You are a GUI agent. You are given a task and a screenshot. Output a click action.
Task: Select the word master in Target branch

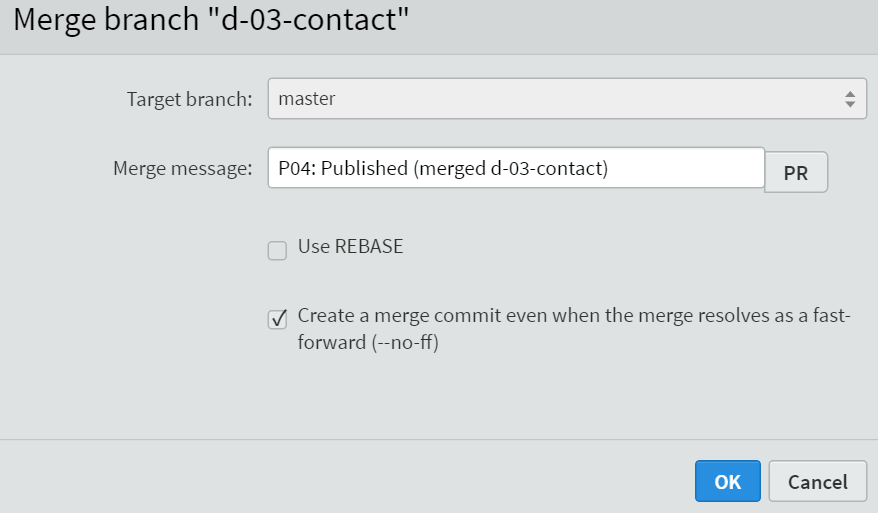coord(307,99)
